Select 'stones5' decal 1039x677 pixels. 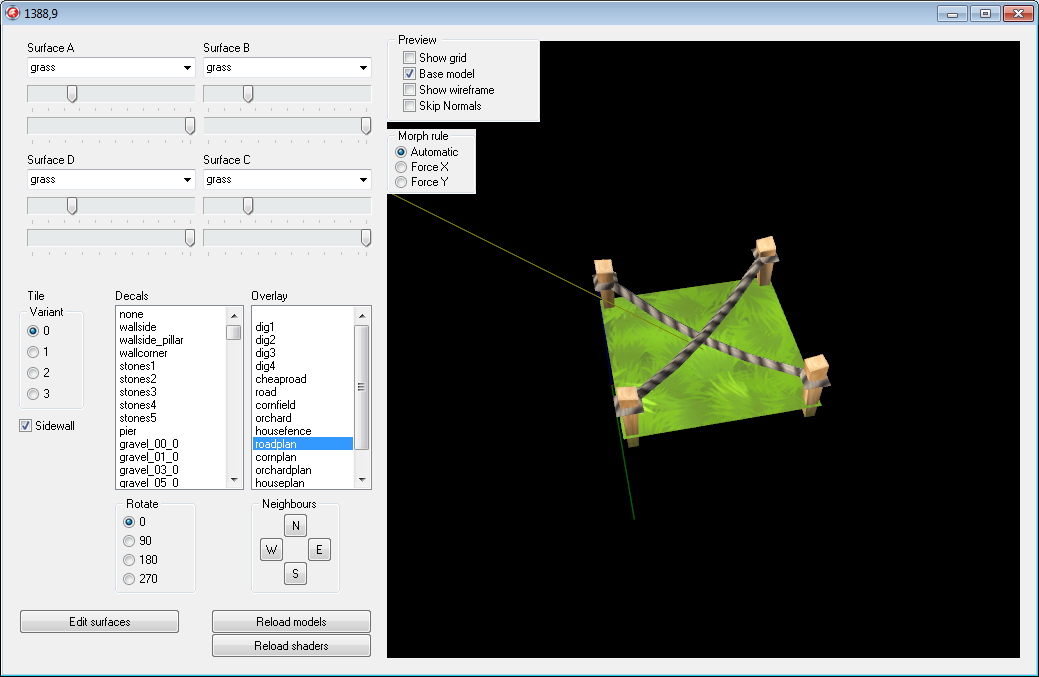[x=171, y=418]
